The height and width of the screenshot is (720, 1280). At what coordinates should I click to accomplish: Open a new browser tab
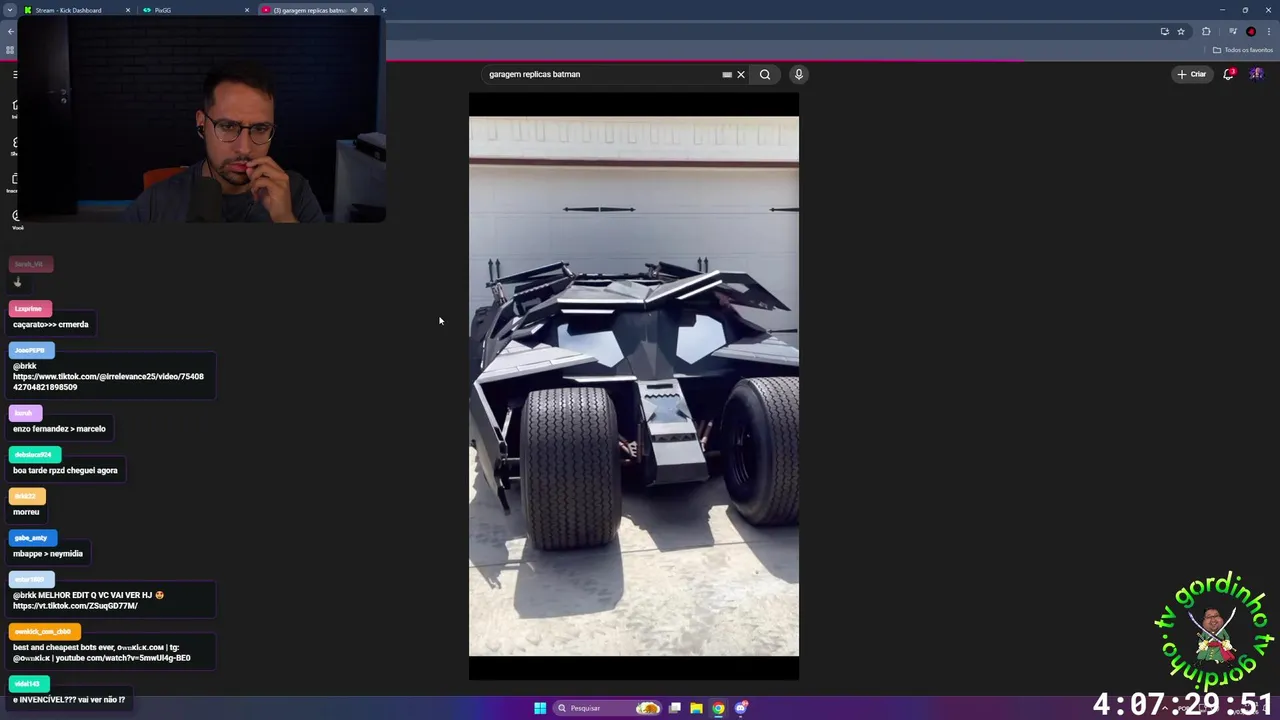tap(384, 10)
